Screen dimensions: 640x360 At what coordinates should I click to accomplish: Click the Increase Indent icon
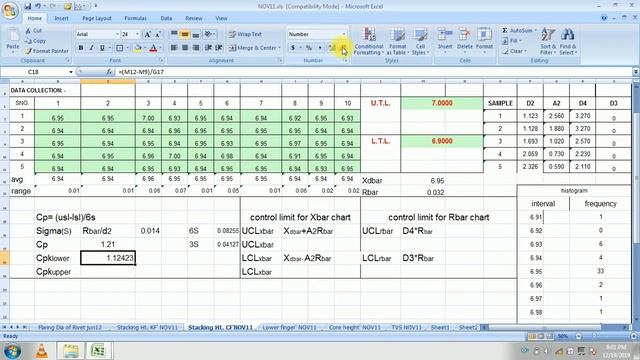click(219, 48)
